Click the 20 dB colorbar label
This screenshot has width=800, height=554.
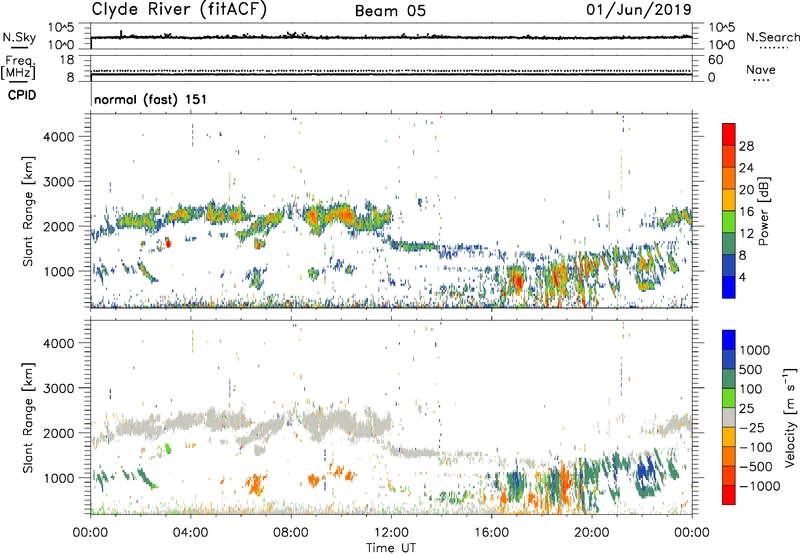coord(746,190)
